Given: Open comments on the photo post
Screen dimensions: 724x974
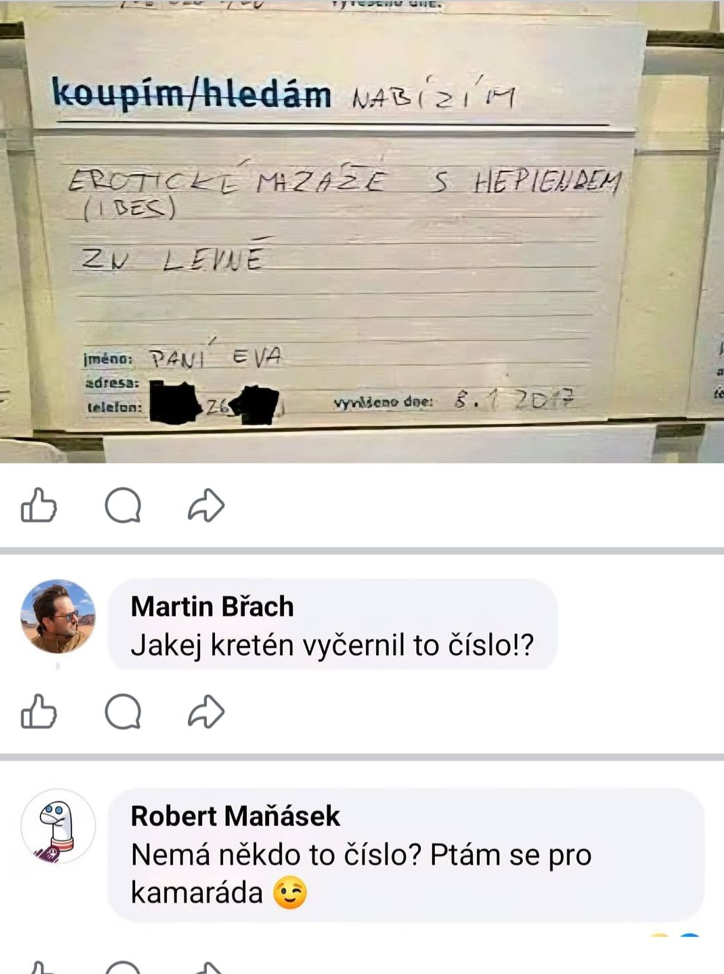Looking at the screenshot, I should coord(122,505).
